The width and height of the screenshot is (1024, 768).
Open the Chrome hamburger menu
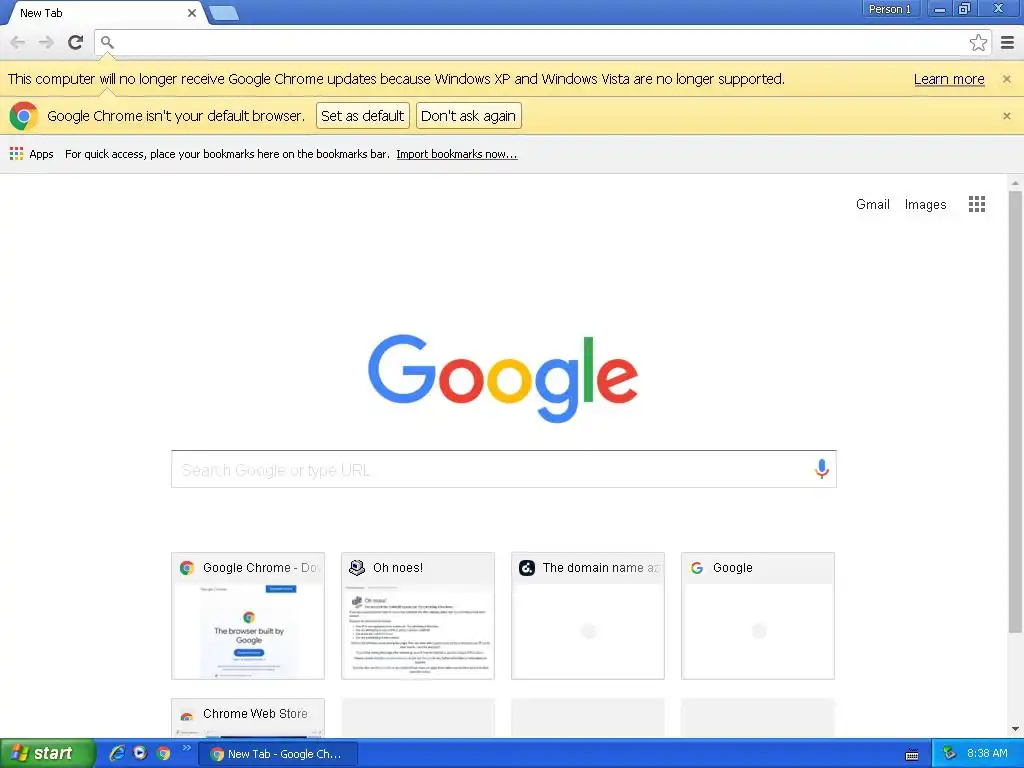tap(1008, 42)
